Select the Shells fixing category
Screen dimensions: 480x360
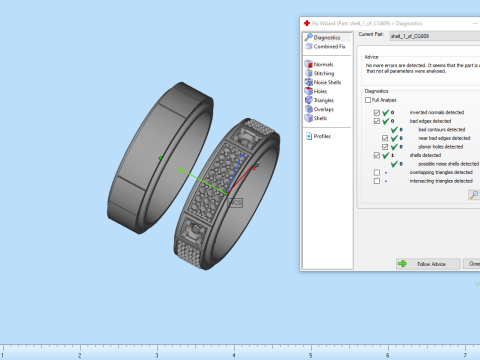pyautogui.click(x=320, y=118)
